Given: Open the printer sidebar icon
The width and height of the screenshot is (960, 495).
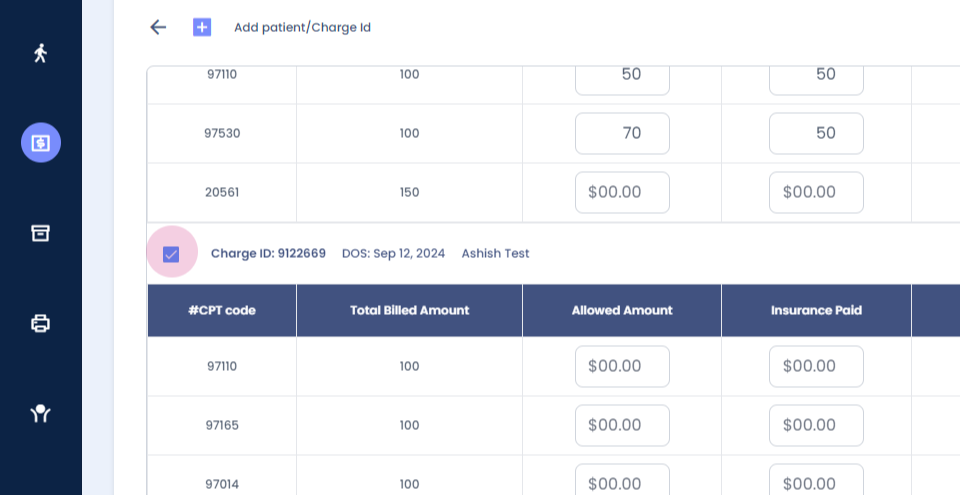Looking at the screenshot, I should [40, 323].
